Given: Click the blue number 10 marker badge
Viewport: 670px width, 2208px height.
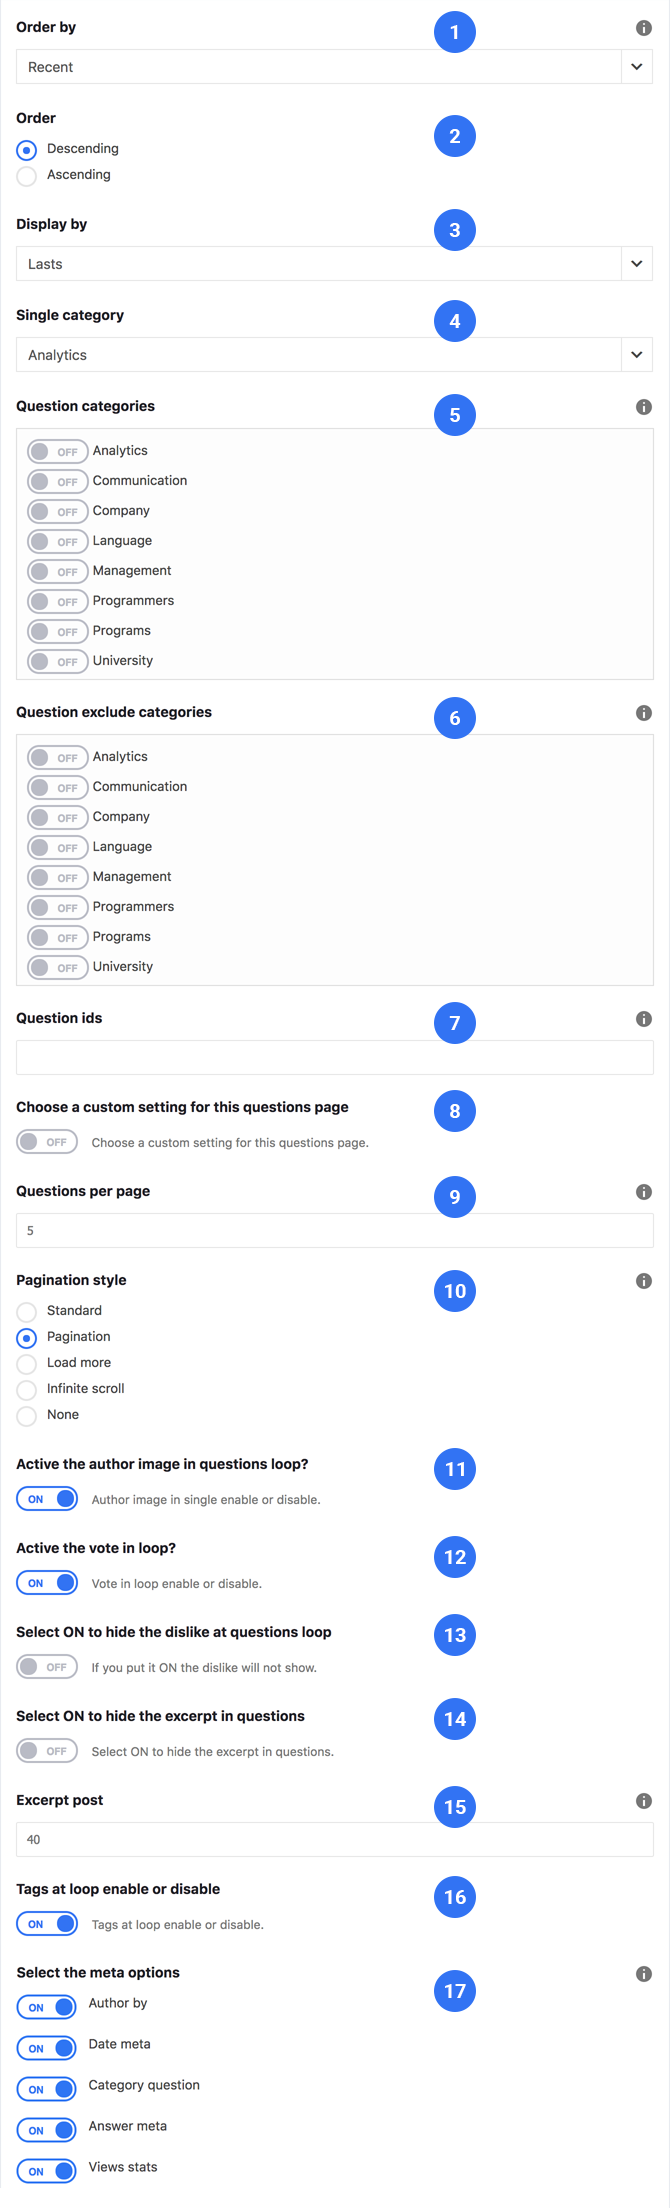Looking at the screenshot, I should 455,1291.
